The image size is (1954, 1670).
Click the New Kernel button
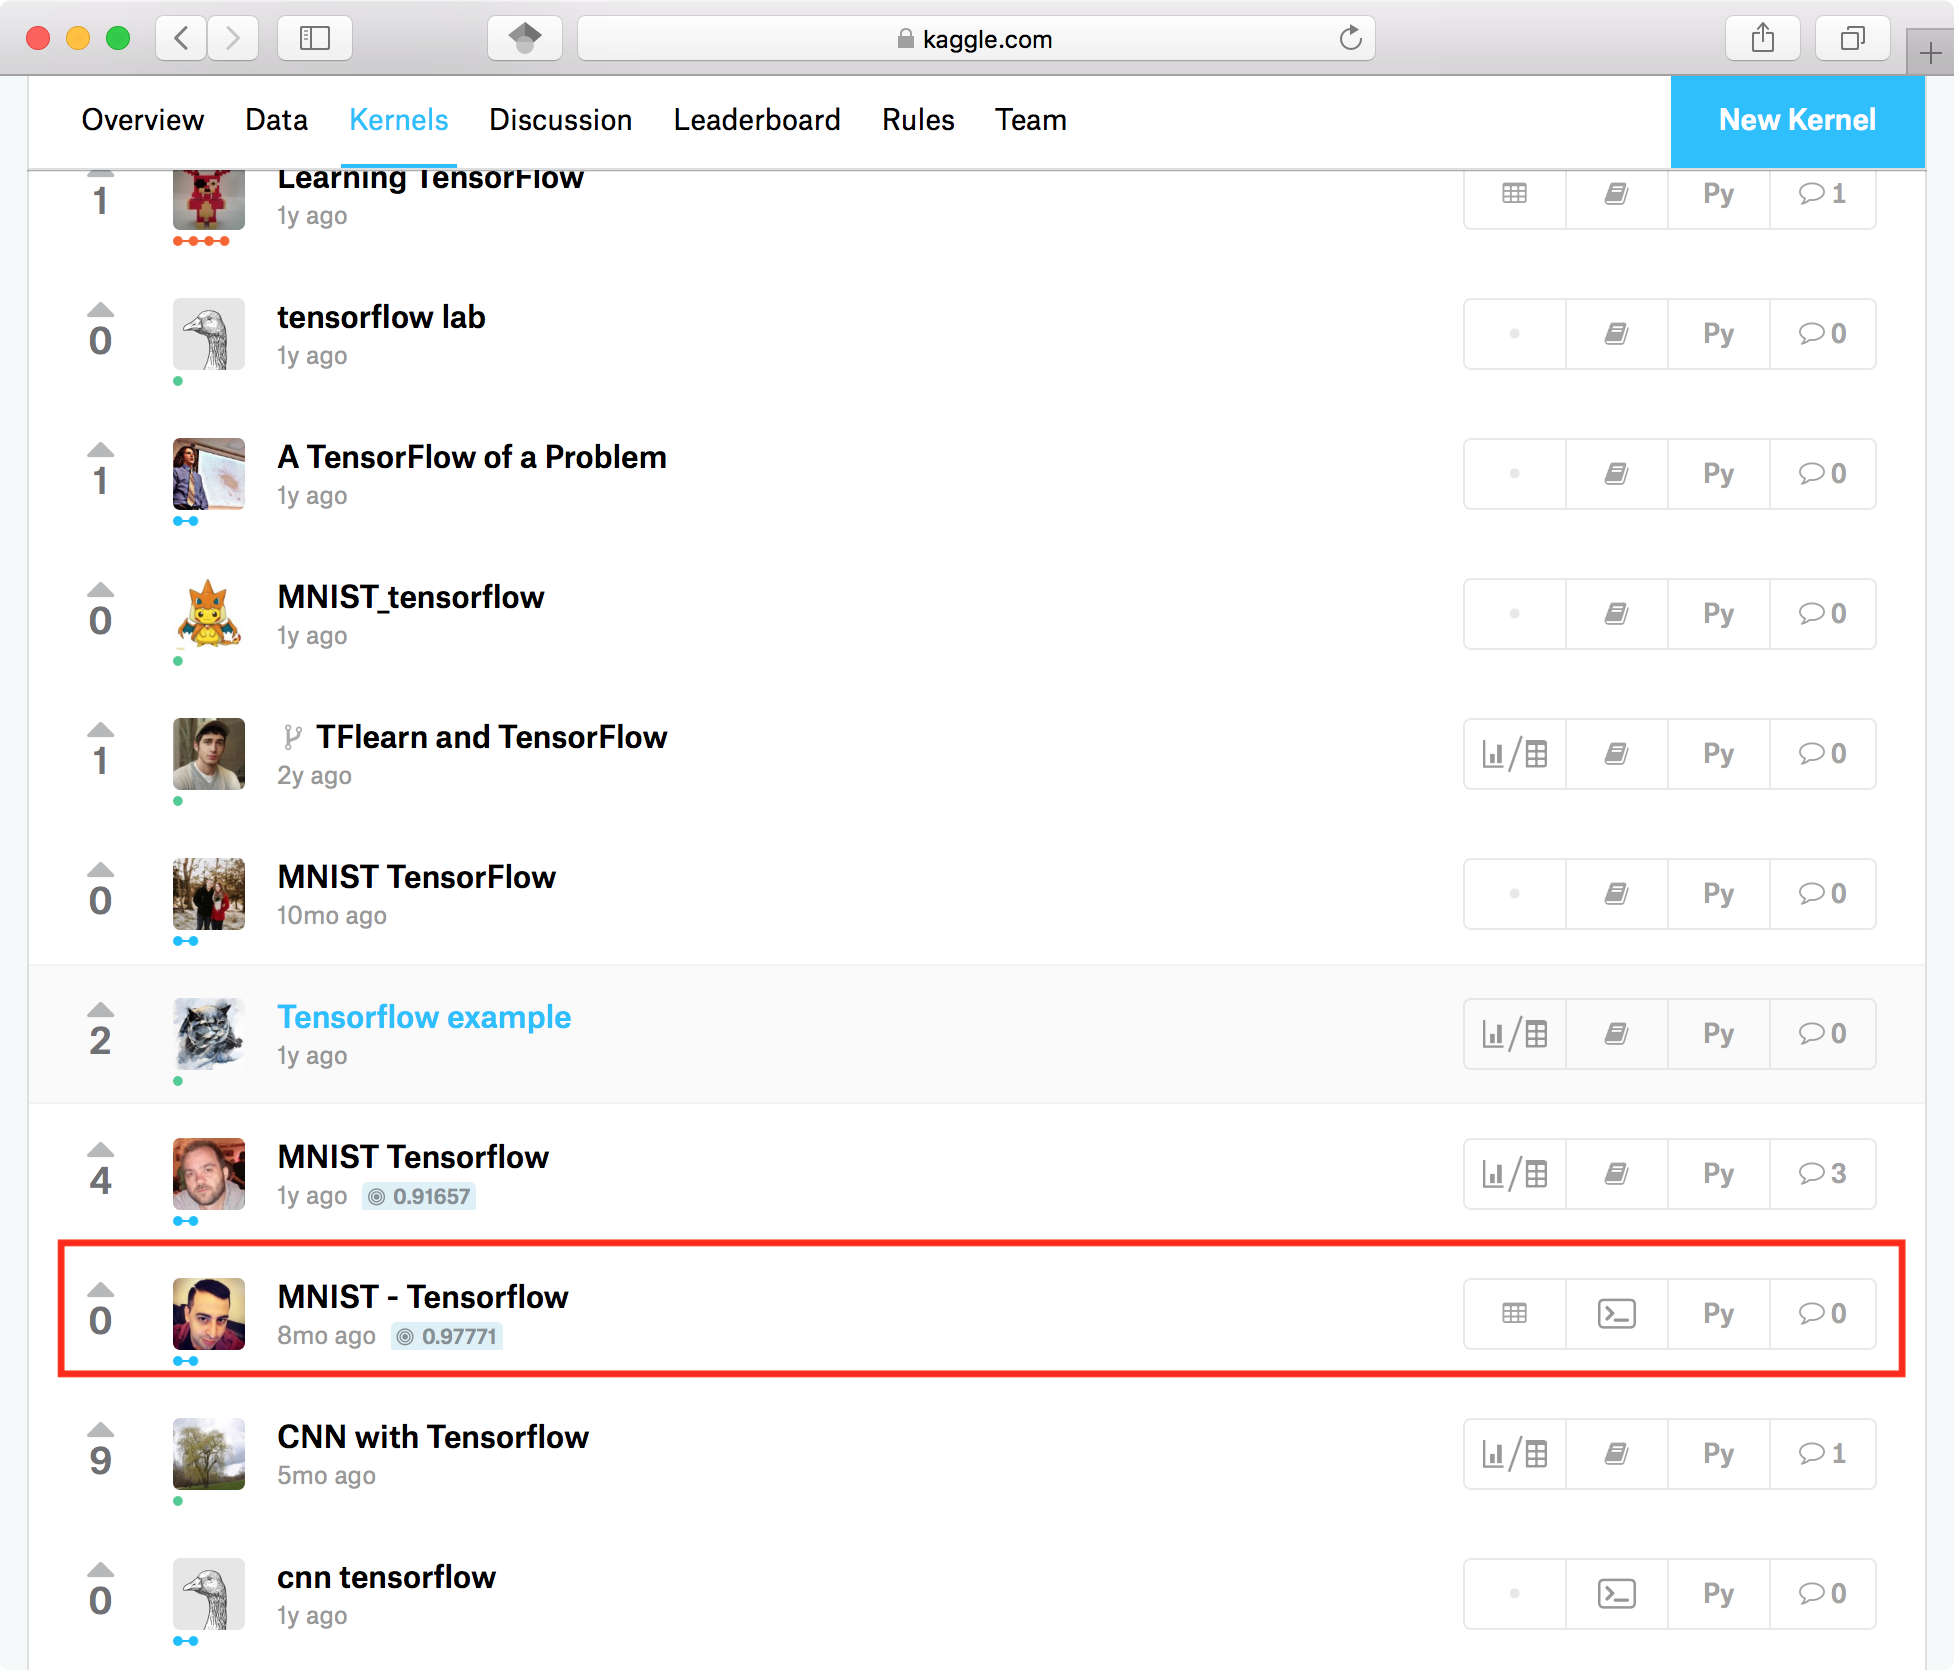coord(1797,120)
